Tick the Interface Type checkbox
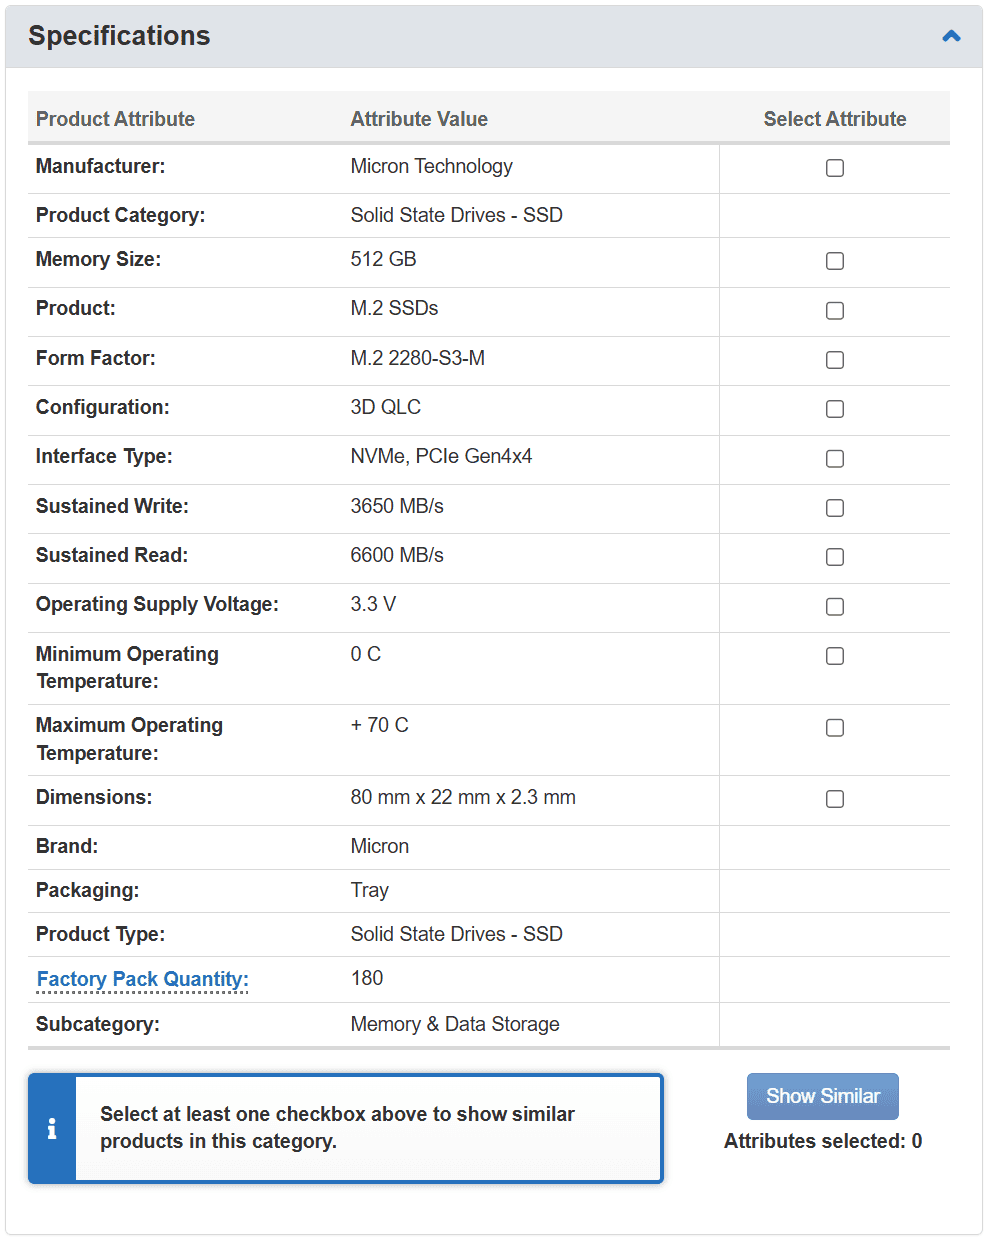This screenshot has height=1237, width=991. pyautogui.click(x=835, y=459)
